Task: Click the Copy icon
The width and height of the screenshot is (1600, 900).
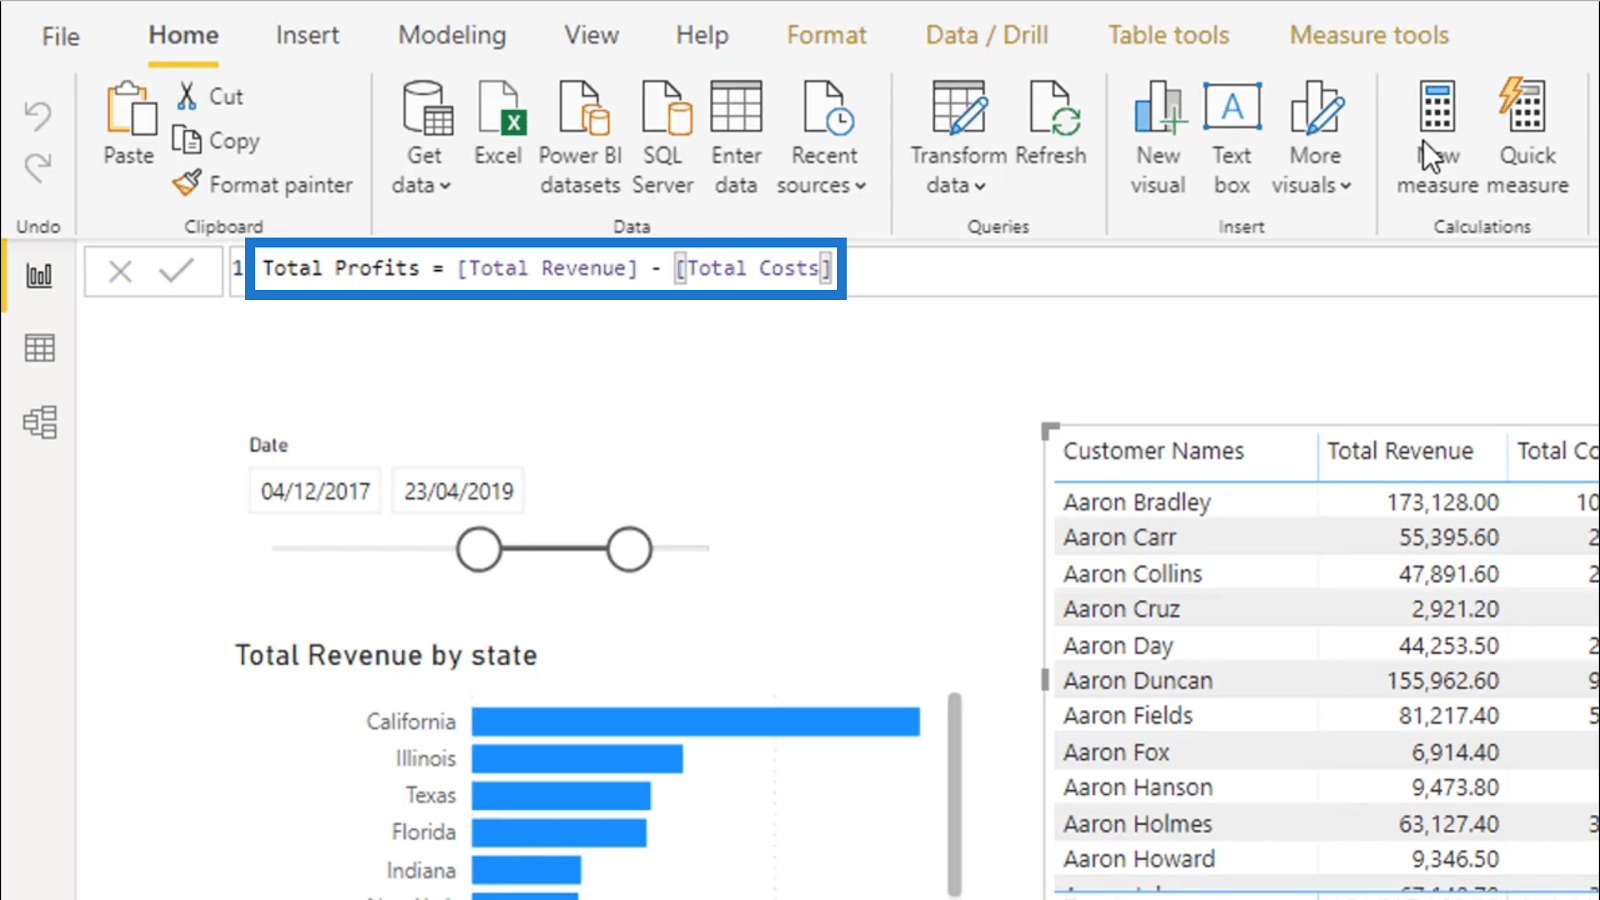Action: (186, 140)
